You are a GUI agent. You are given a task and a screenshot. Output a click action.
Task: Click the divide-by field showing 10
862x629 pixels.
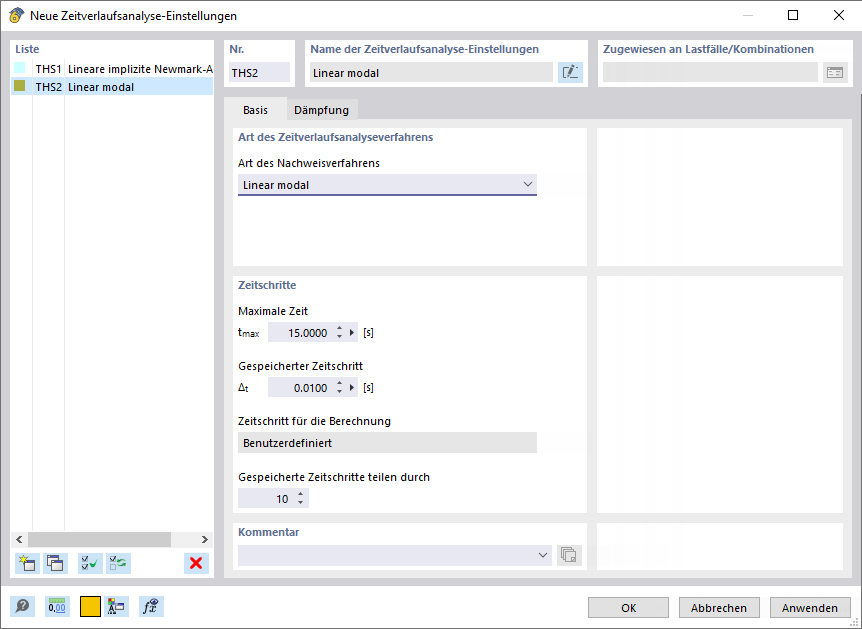[x=267, y=499]
